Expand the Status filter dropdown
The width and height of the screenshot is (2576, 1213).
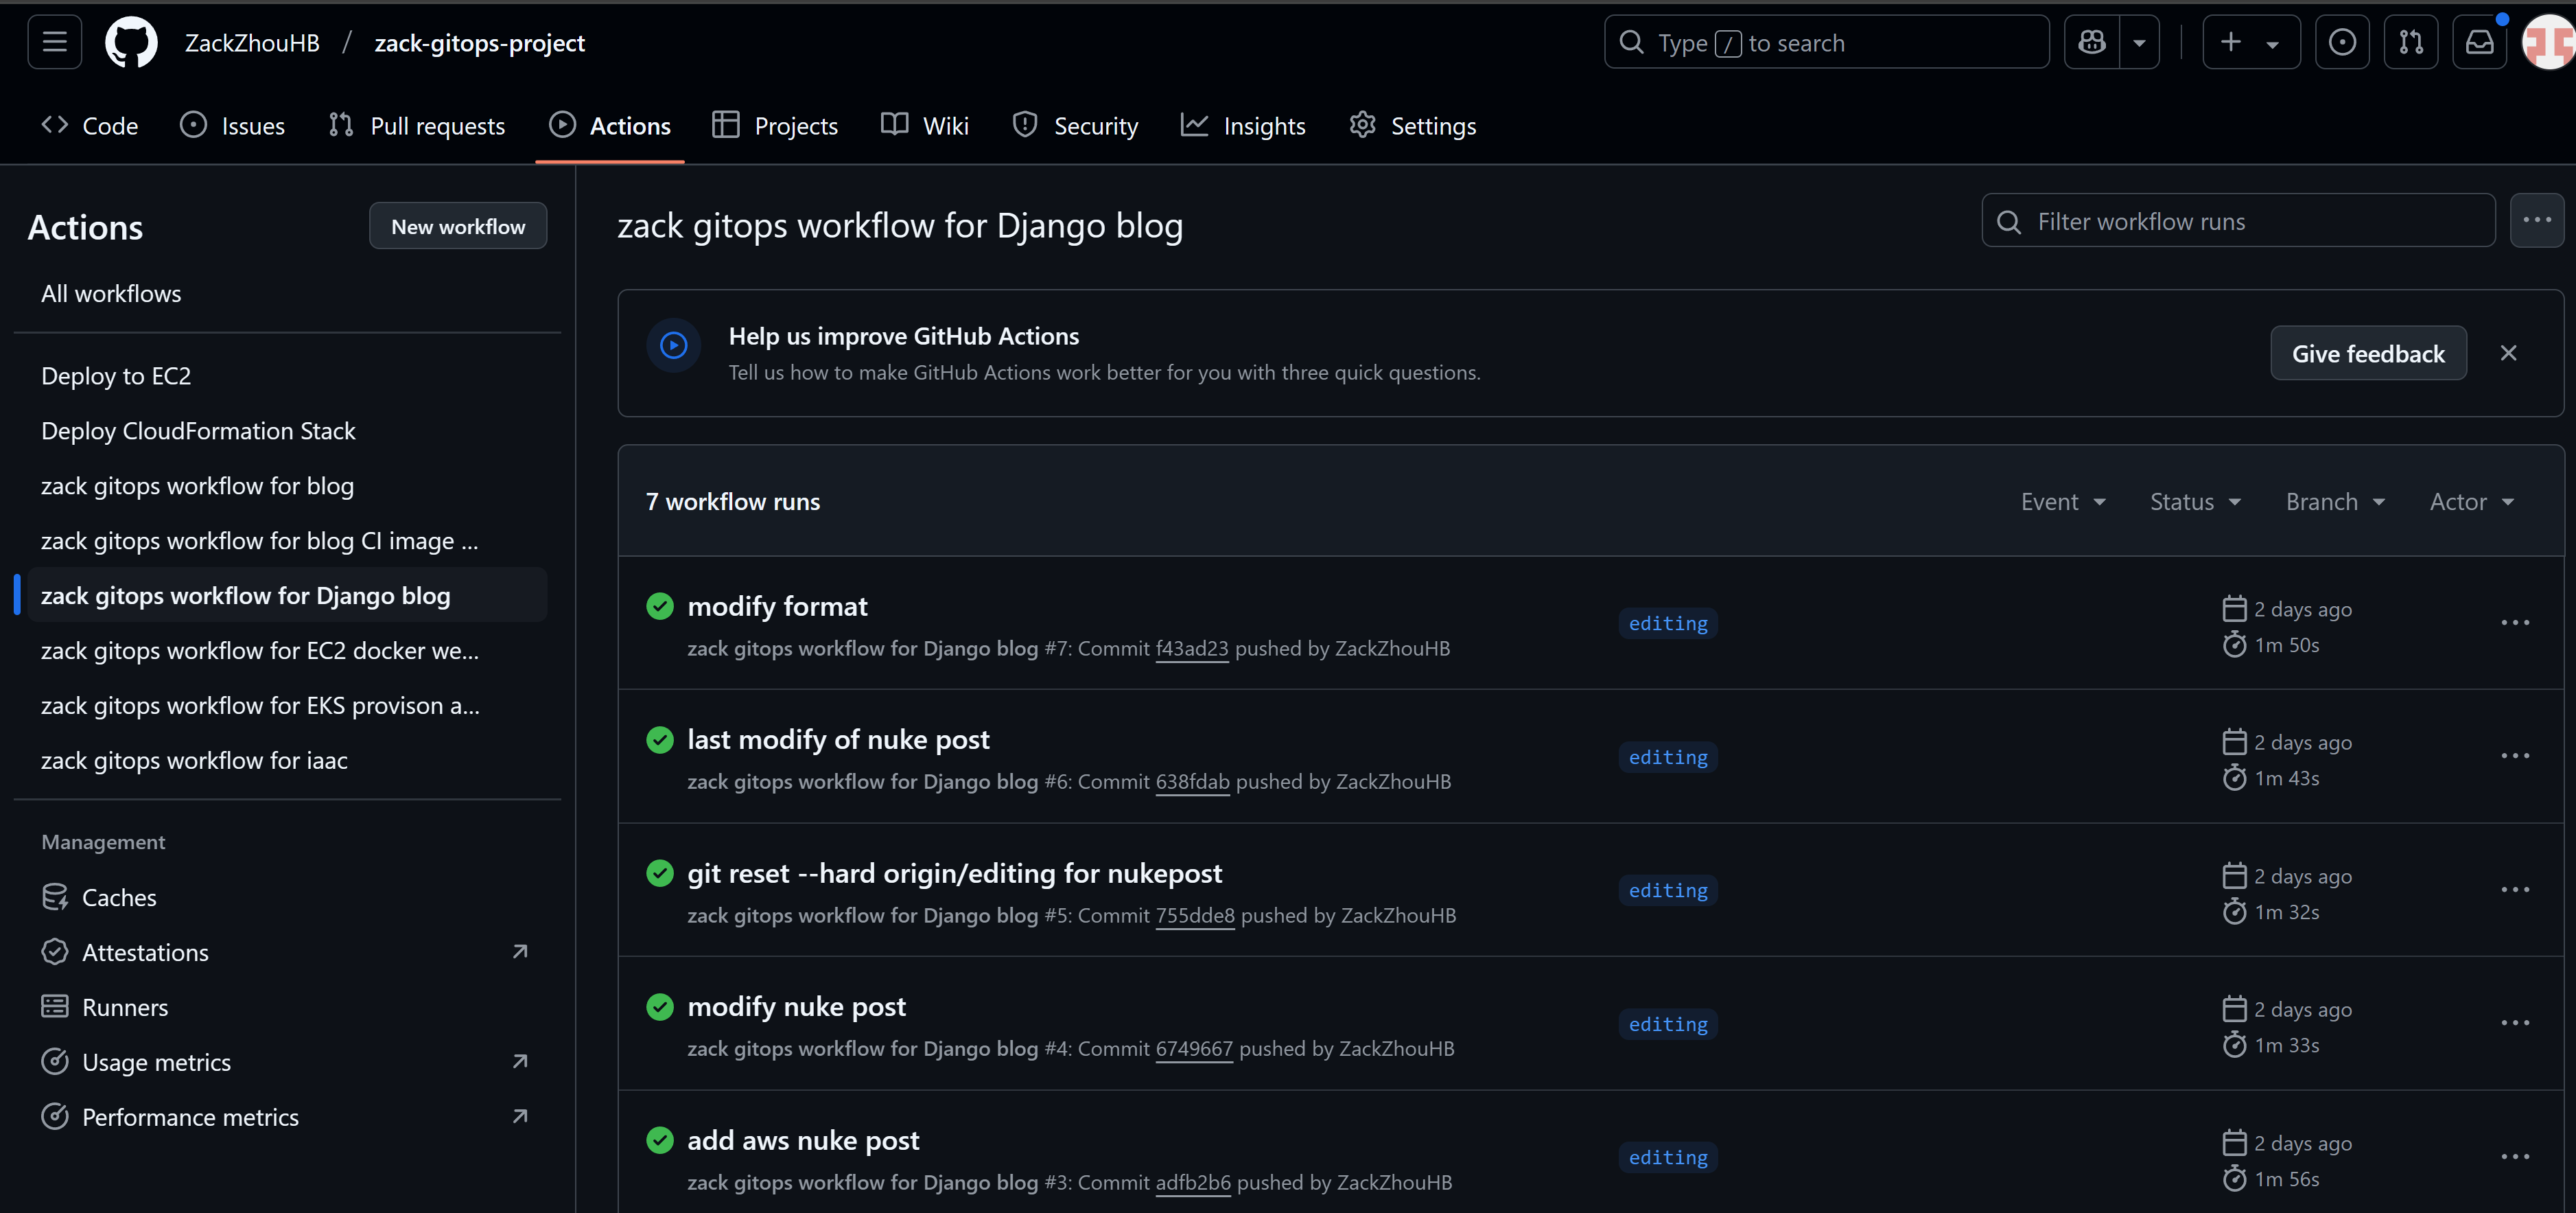(x=2195, y=501)
